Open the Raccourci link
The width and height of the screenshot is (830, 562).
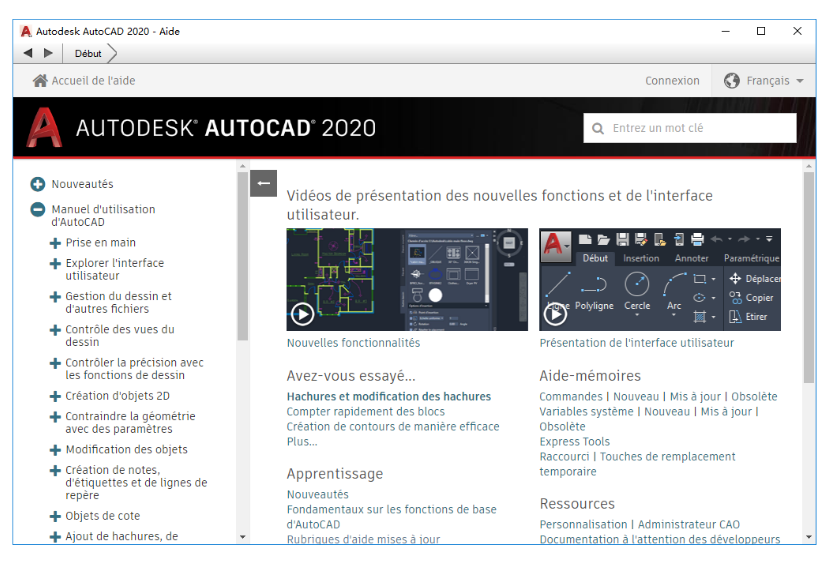[564, 457]
